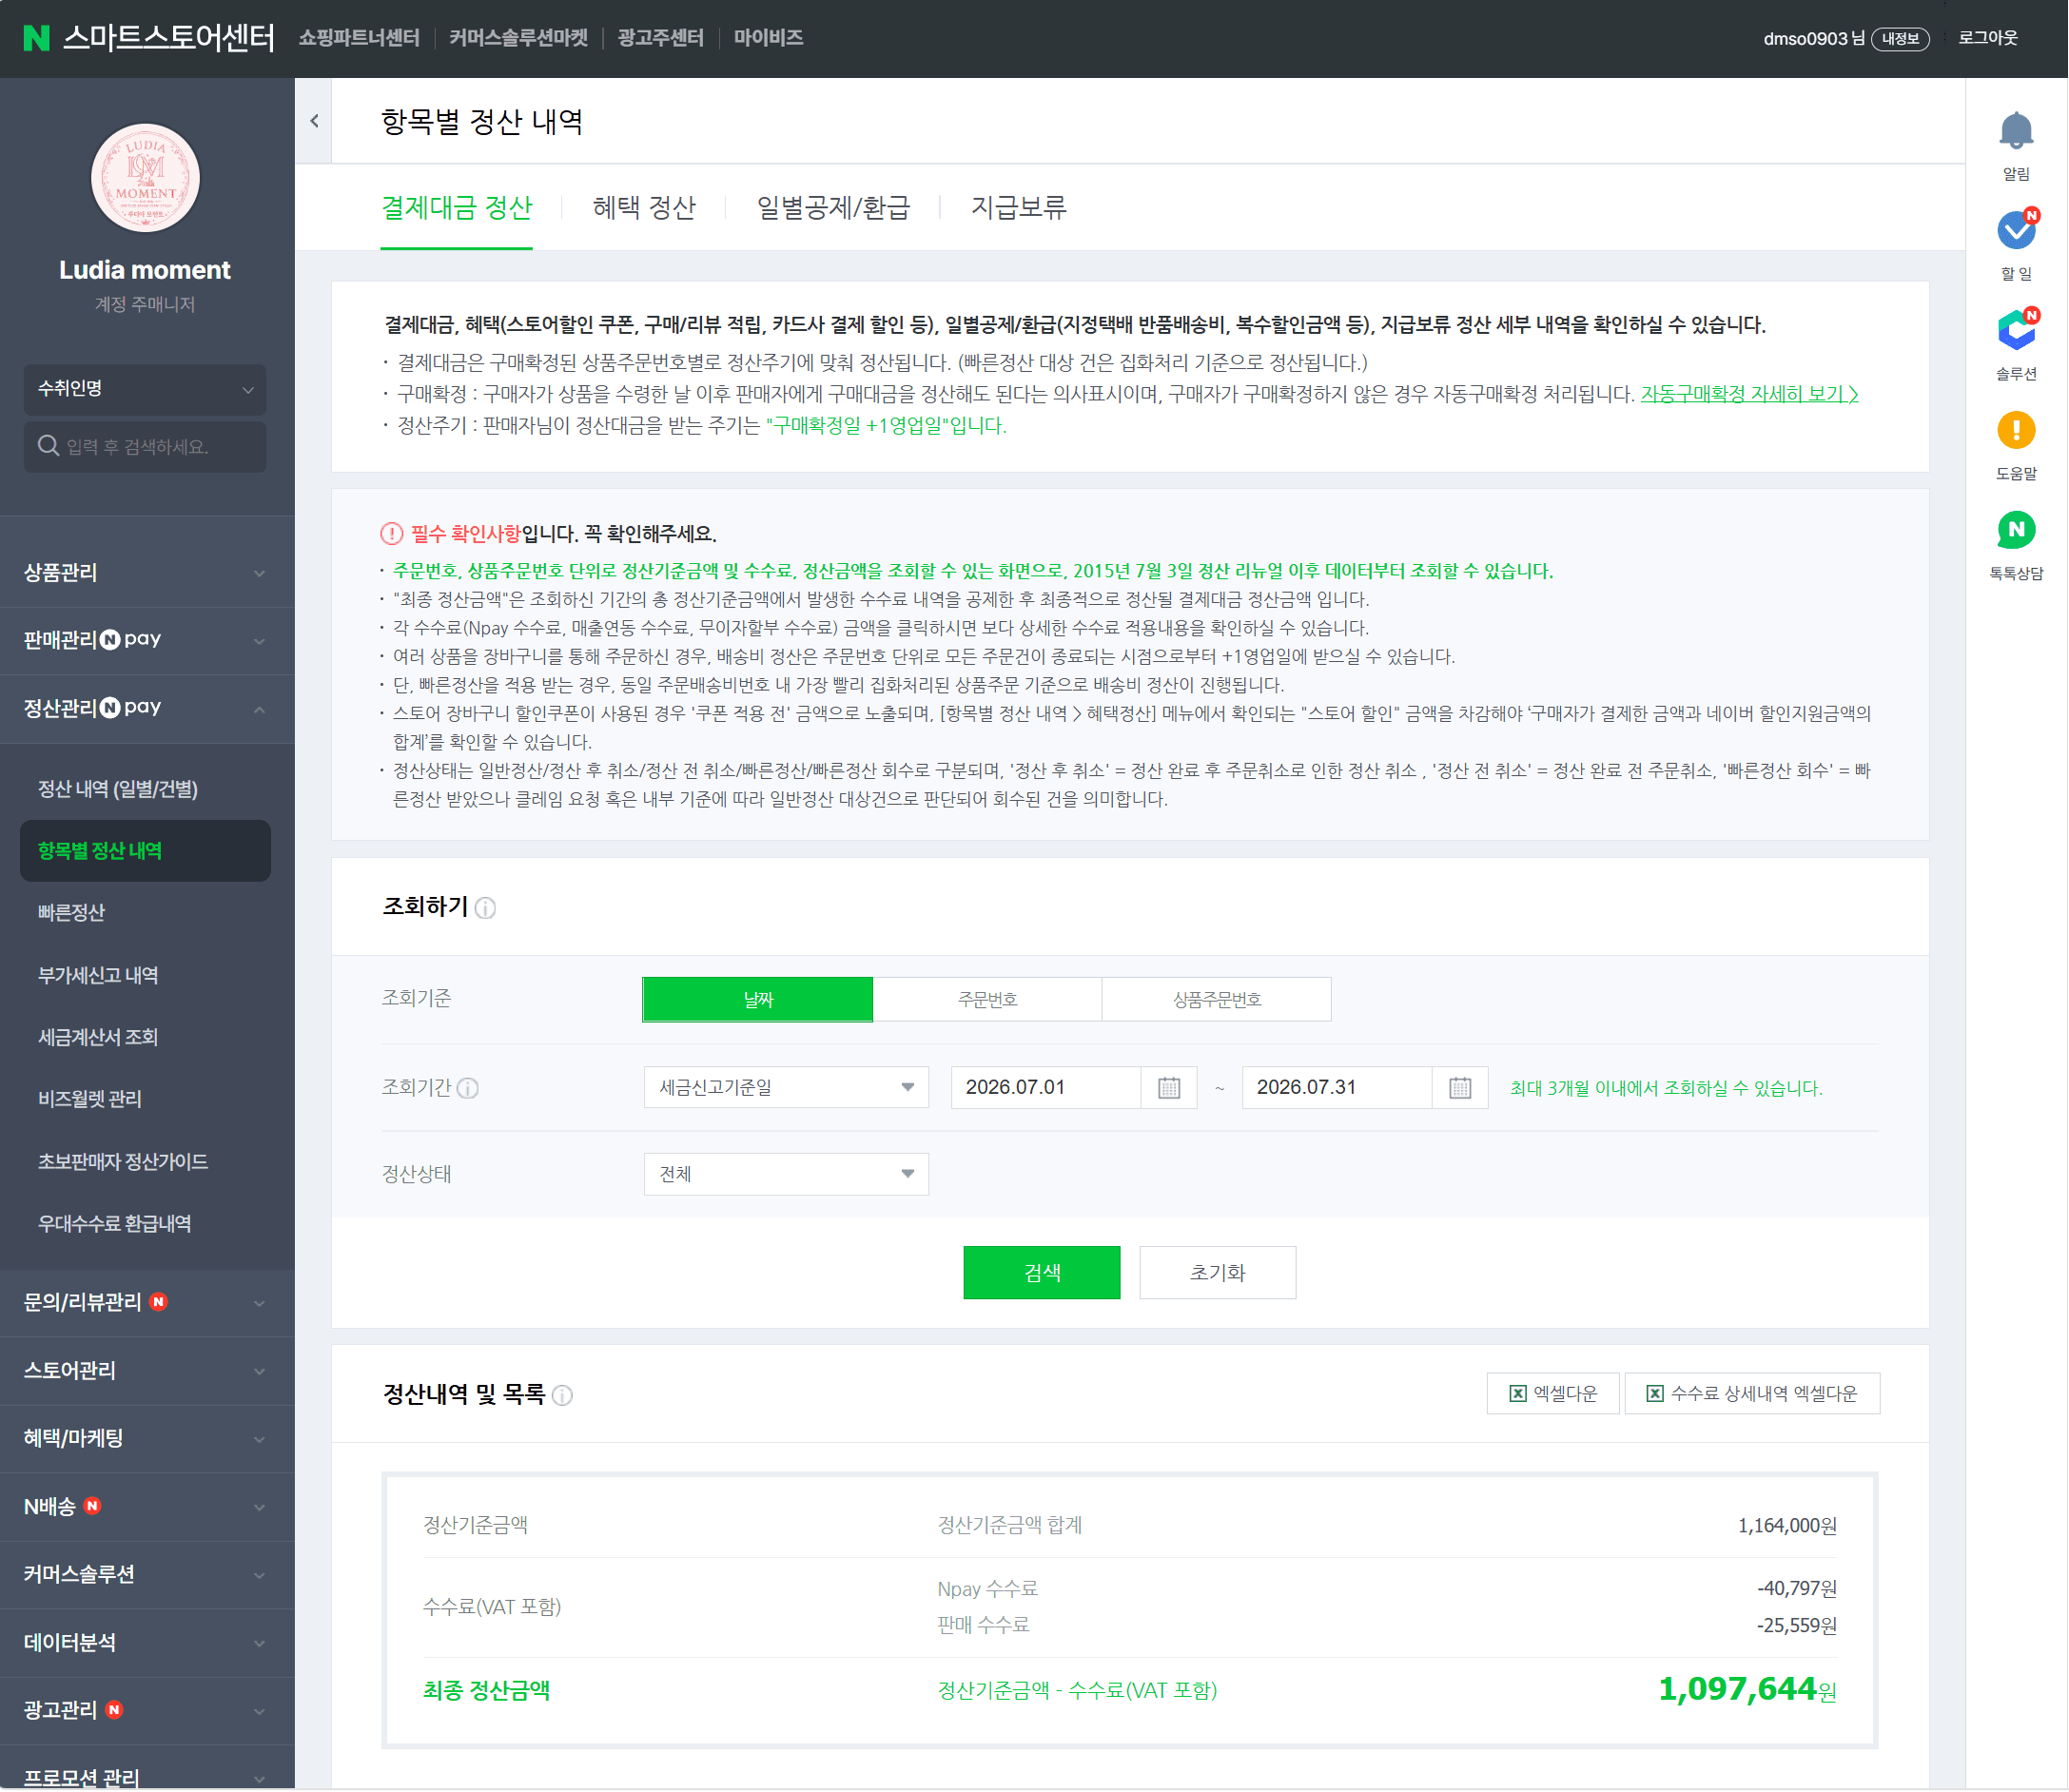Expand the 상품관리 sidebar menu

coord(146,573)
